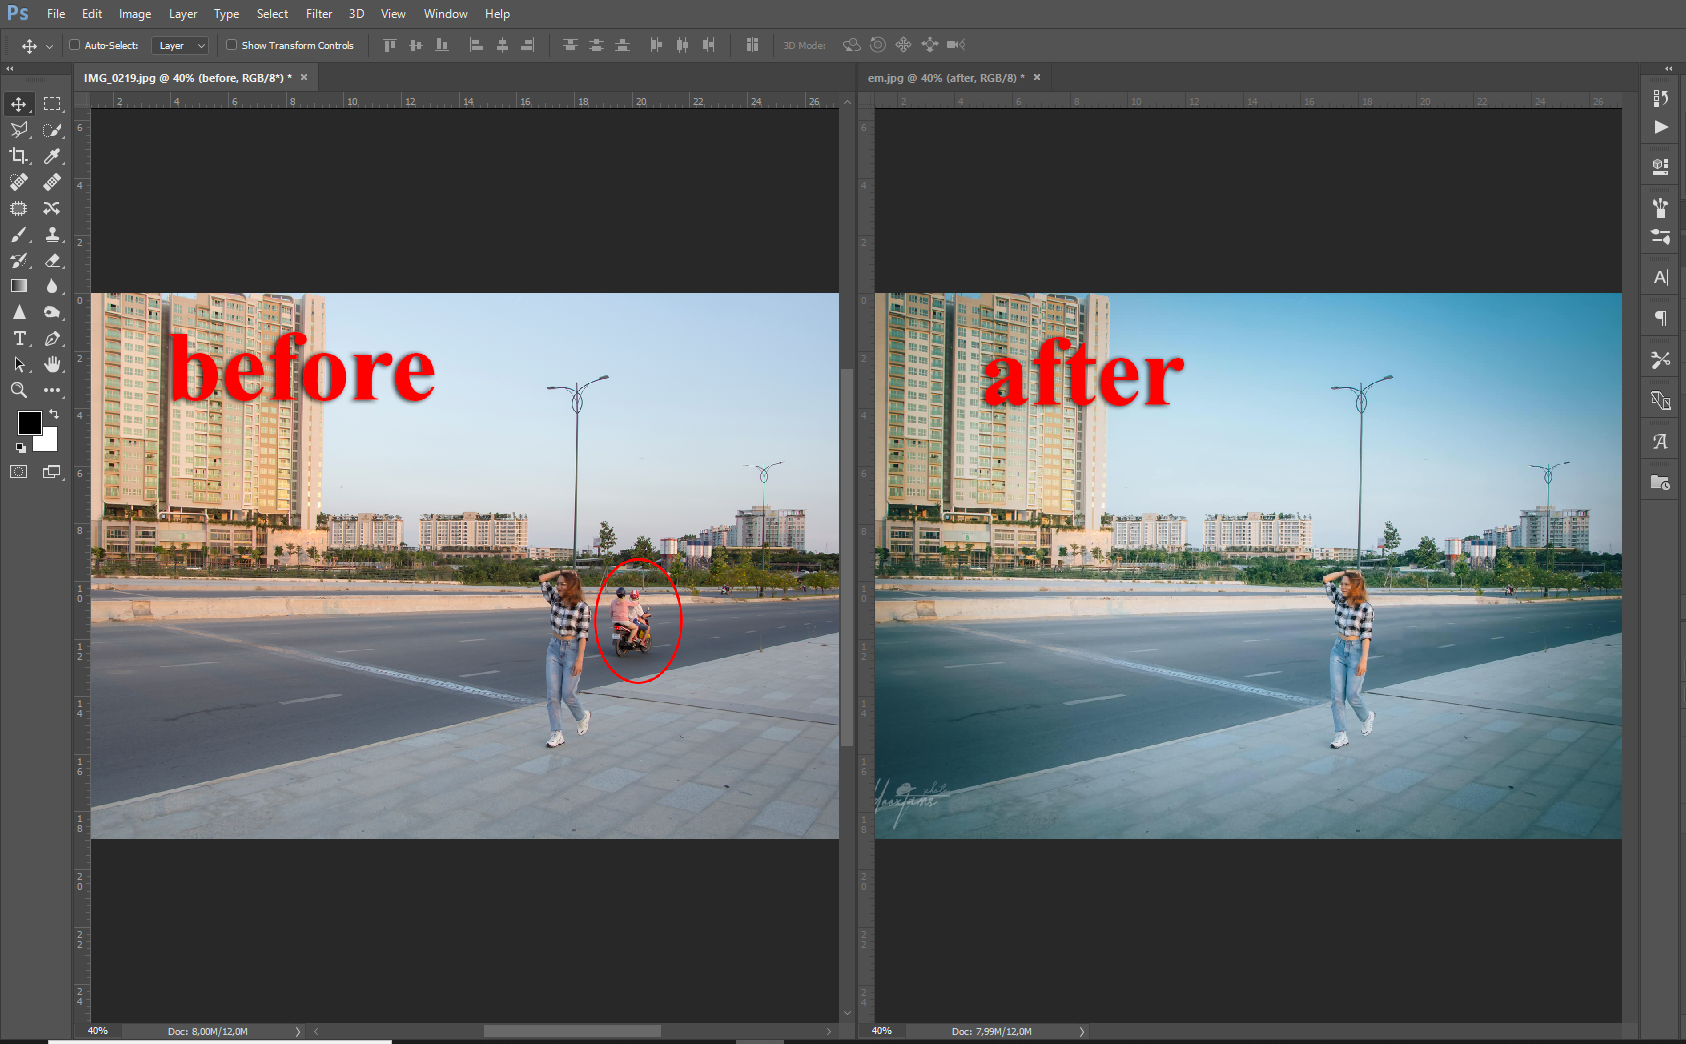
Task: Enable Show Transform Controls
Action: (x=230, y=45)
